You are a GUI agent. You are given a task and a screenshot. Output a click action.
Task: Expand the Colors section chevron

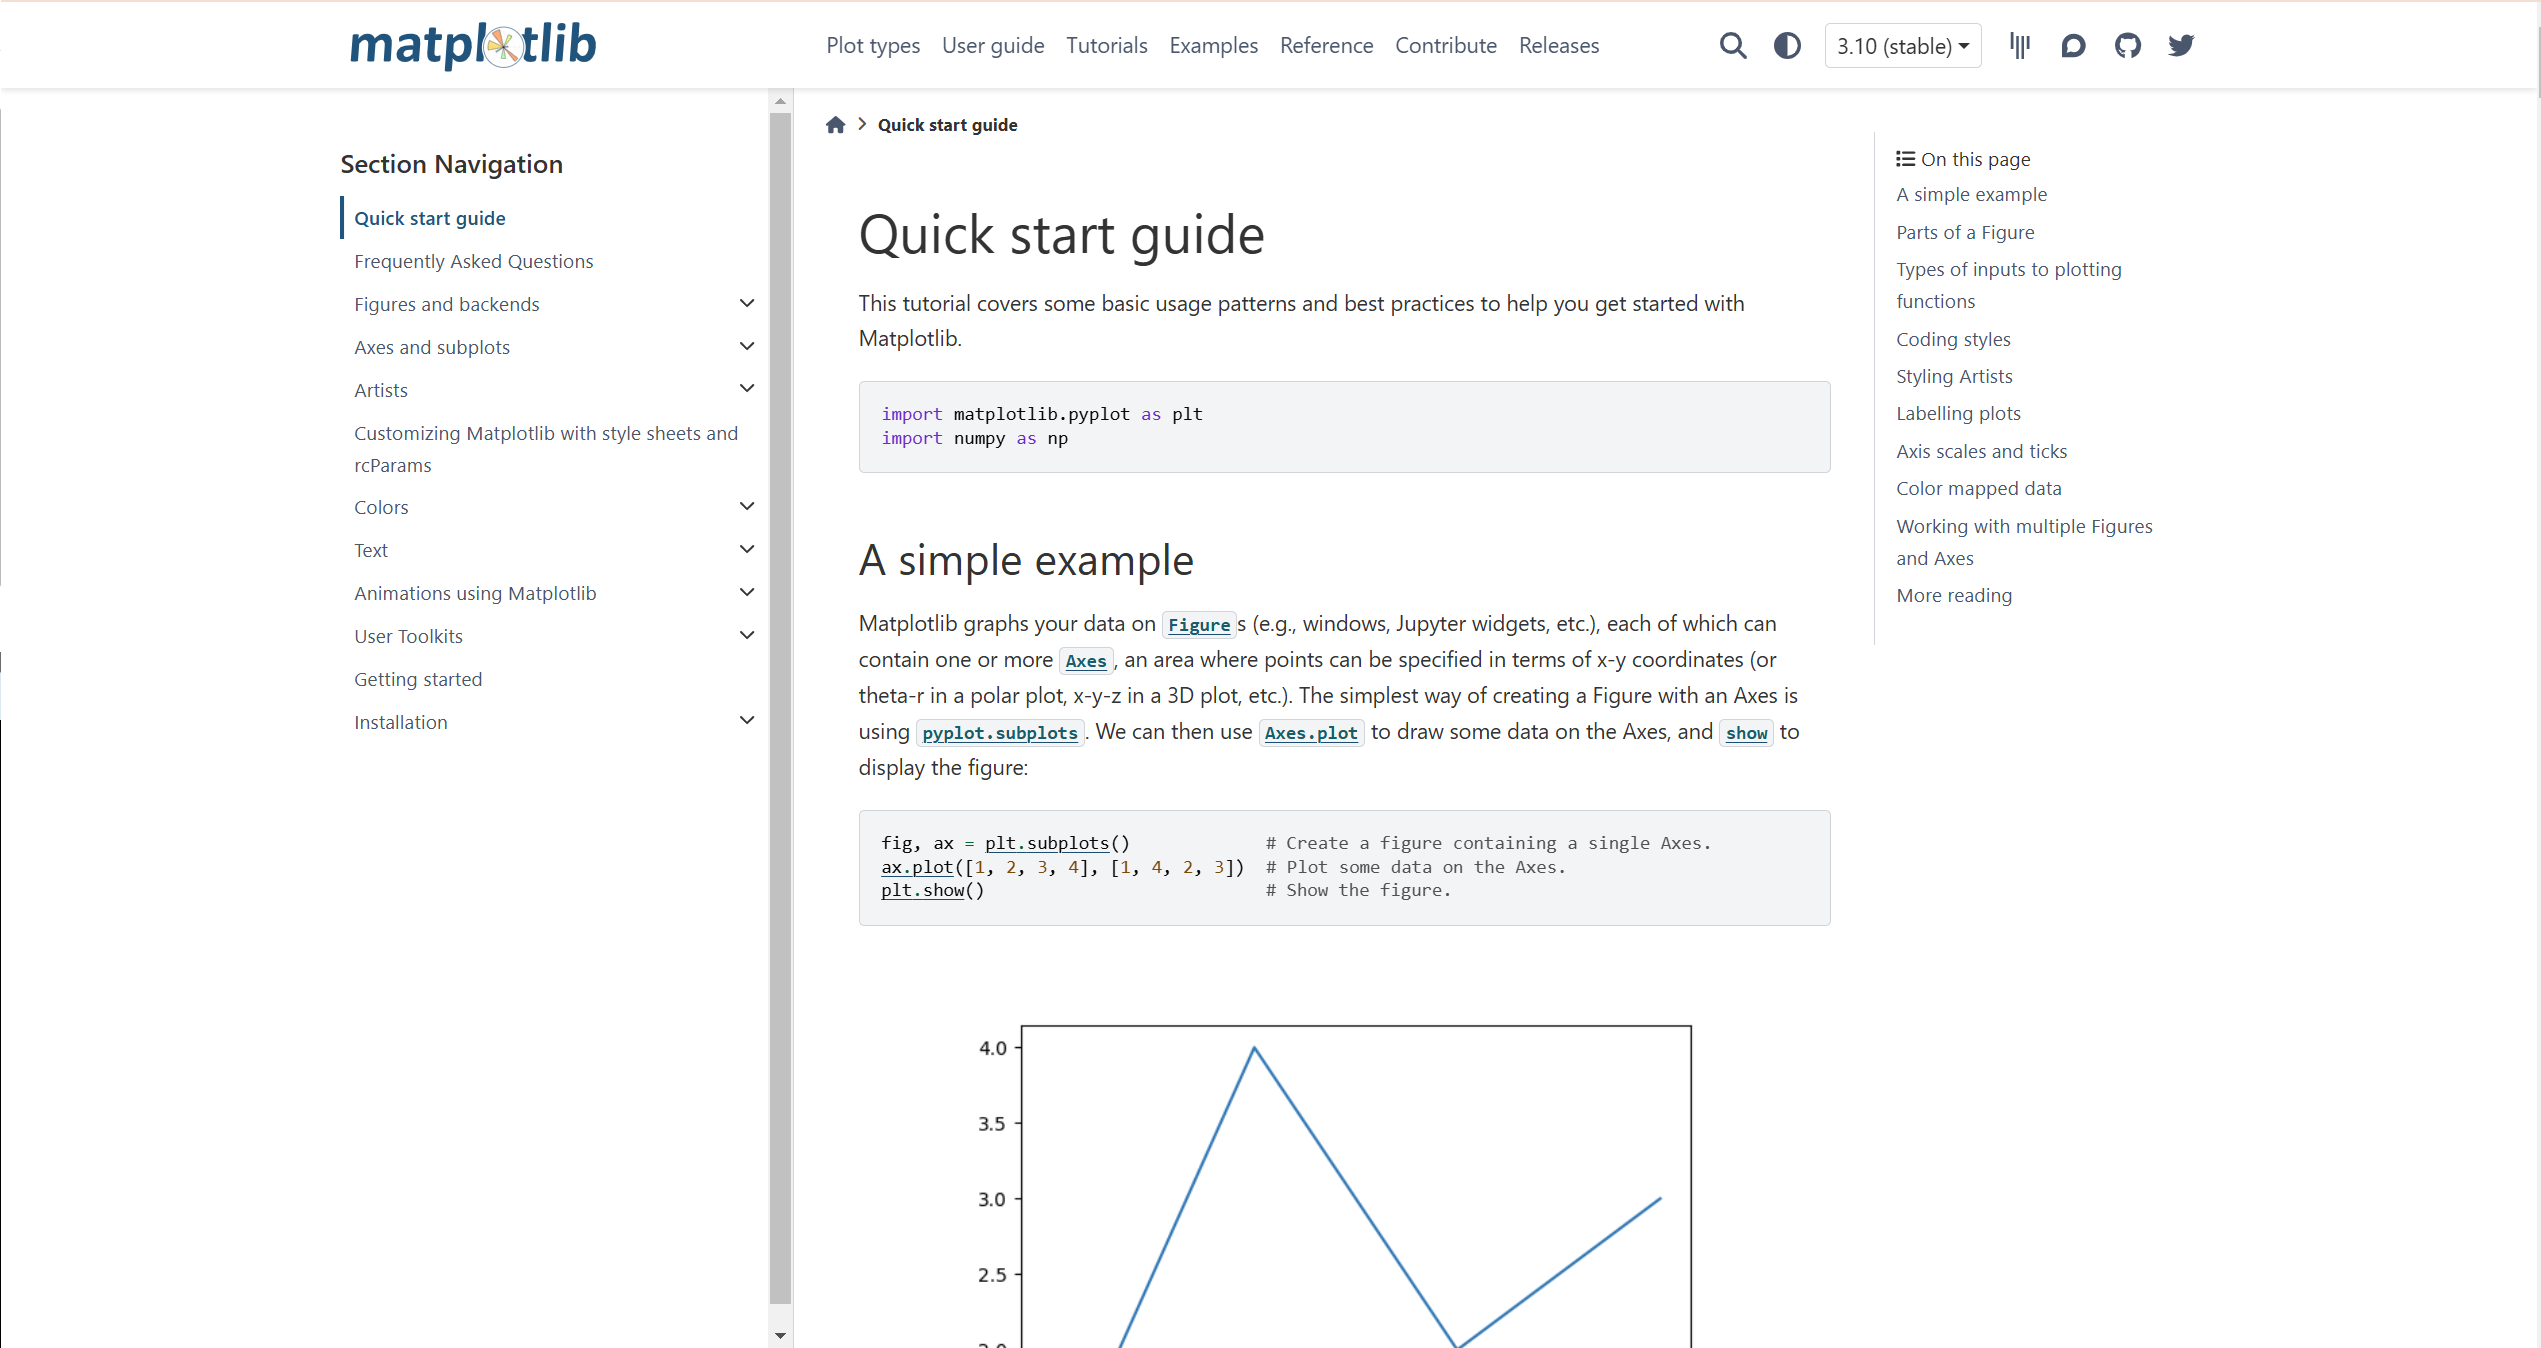[747, 506]
